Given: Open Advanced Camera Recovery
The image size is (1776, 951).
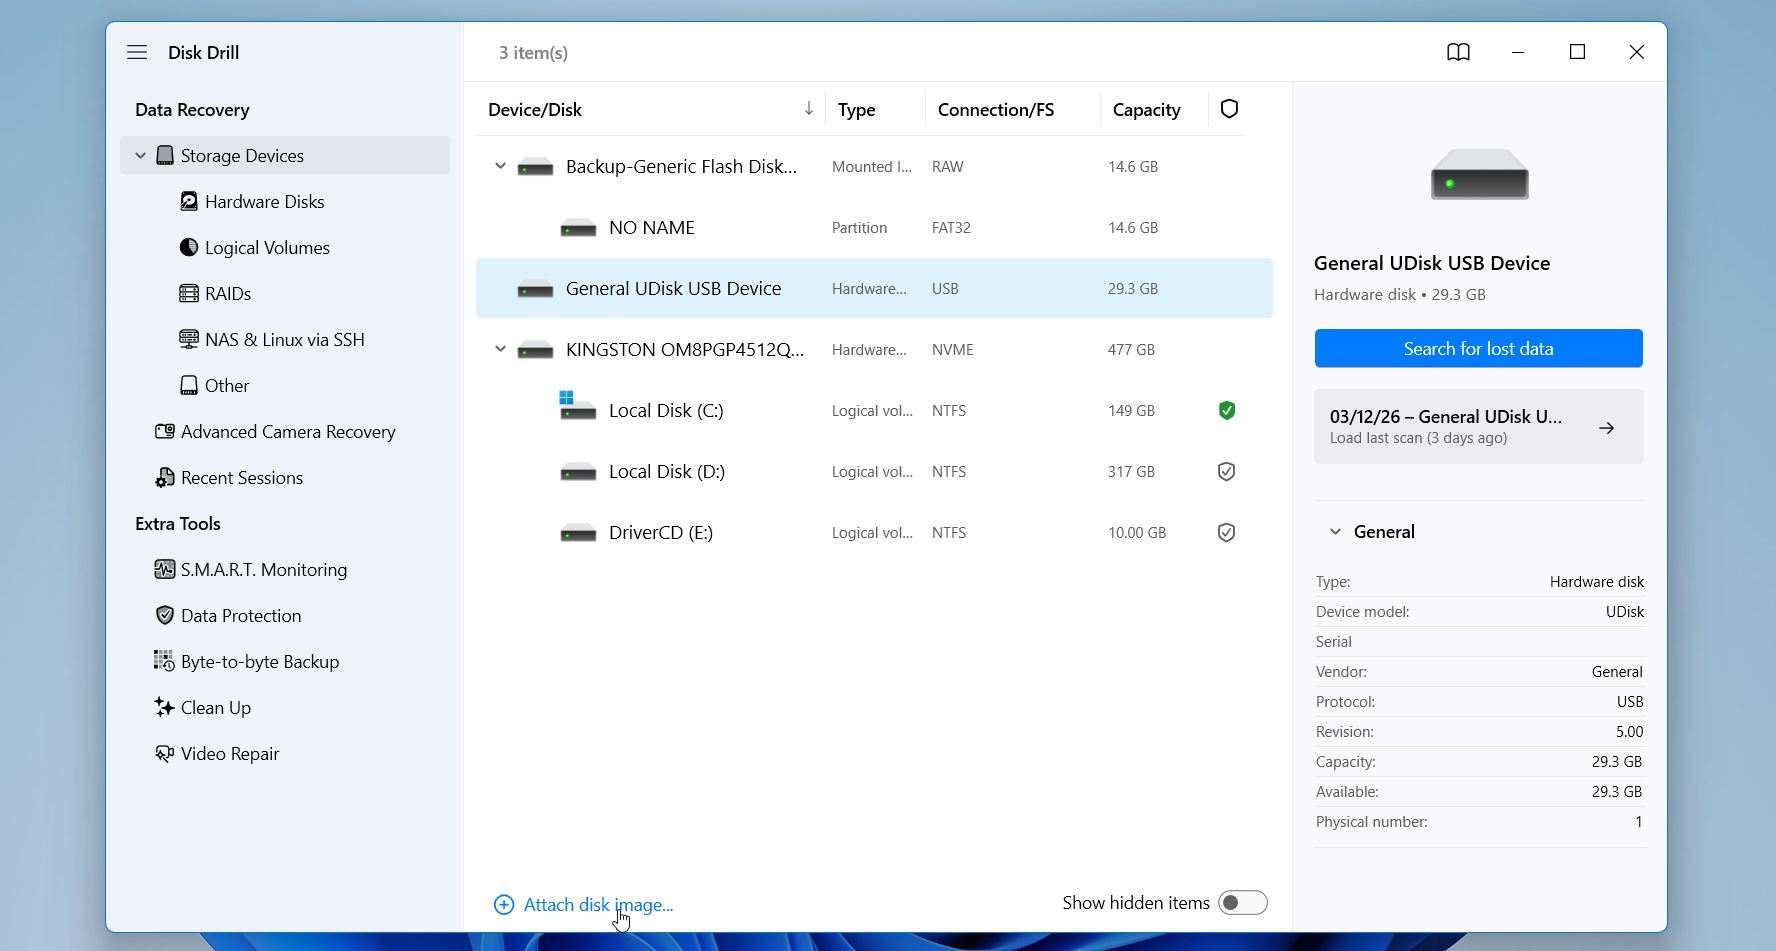Looking at the screenshot, I should [x=287, y=432].
